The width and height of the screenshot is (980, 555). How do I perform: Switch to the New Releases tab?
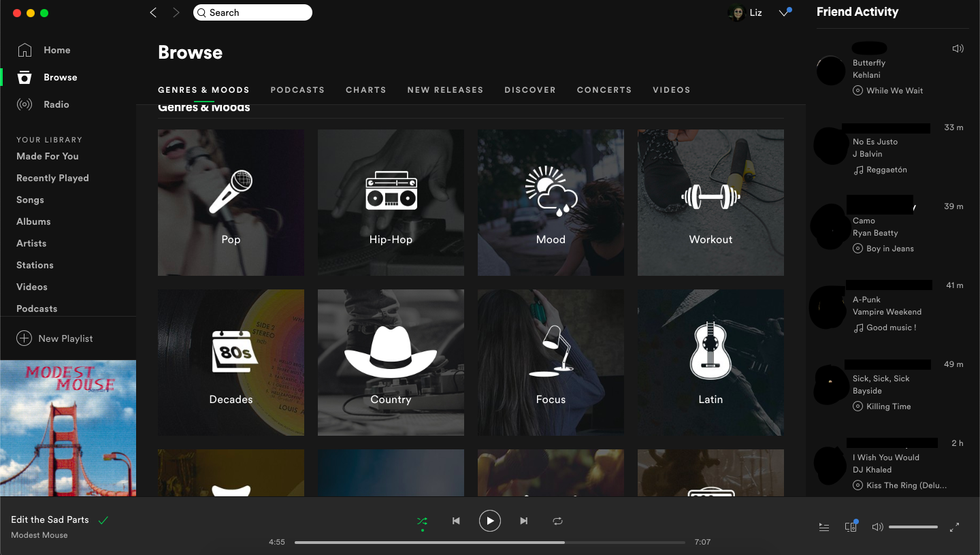coord(445,90)
